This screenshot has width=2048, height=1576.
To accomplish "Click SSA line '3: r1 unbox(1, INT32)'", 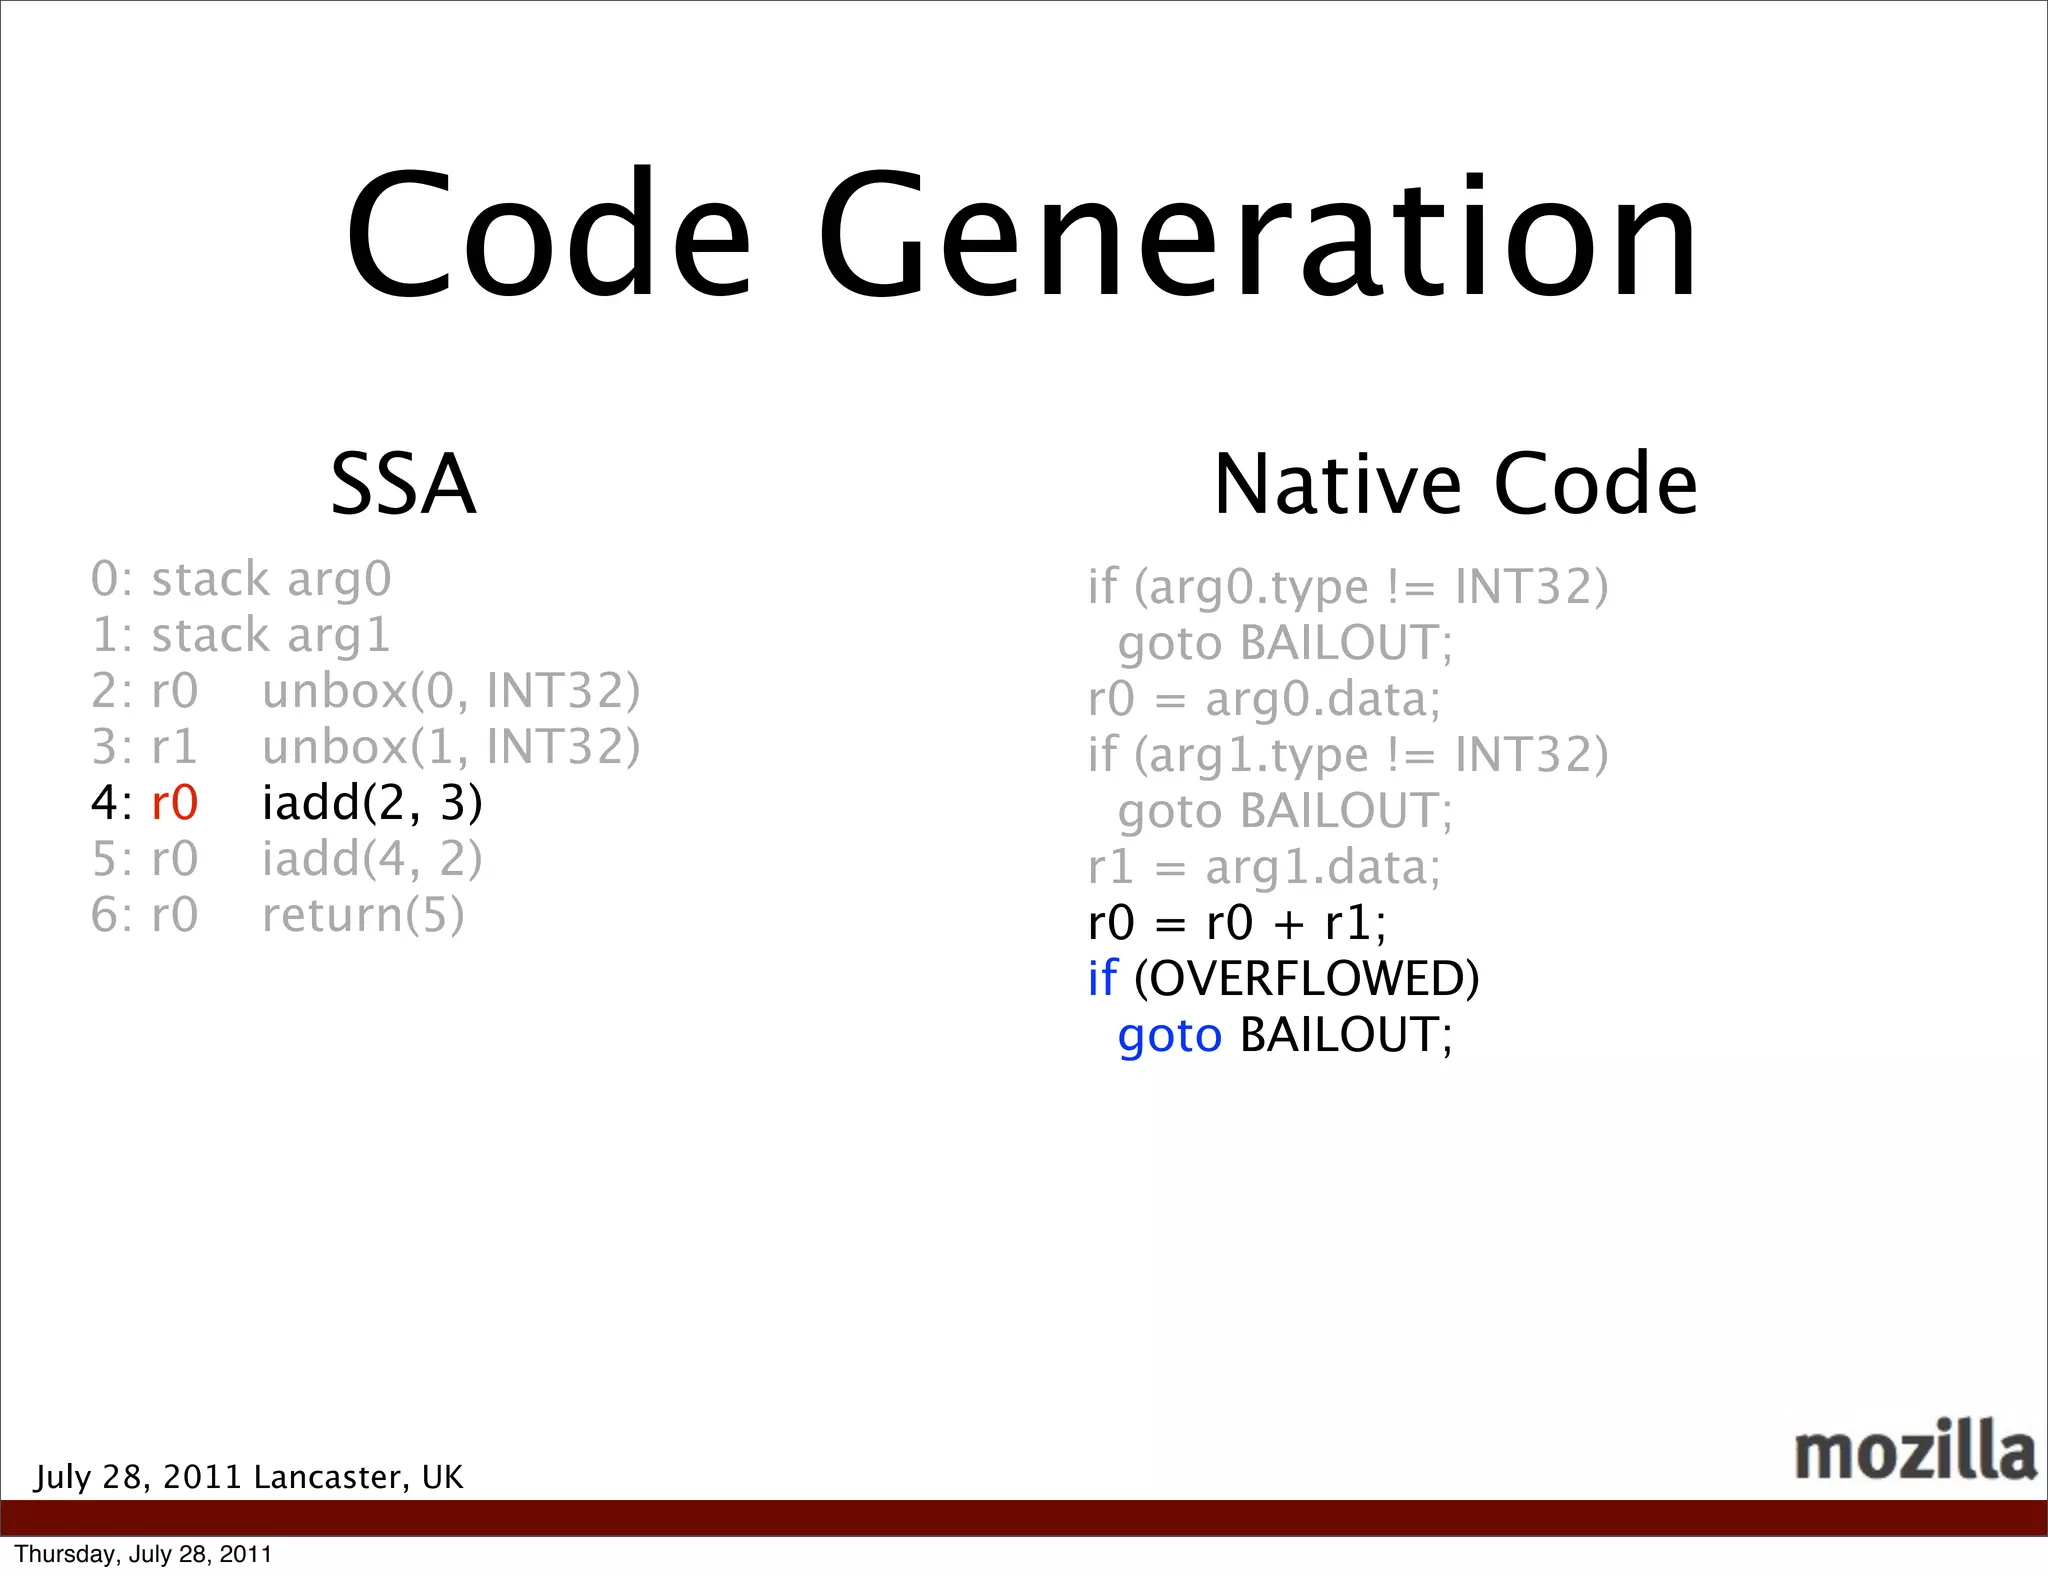I will coord(366,747).
